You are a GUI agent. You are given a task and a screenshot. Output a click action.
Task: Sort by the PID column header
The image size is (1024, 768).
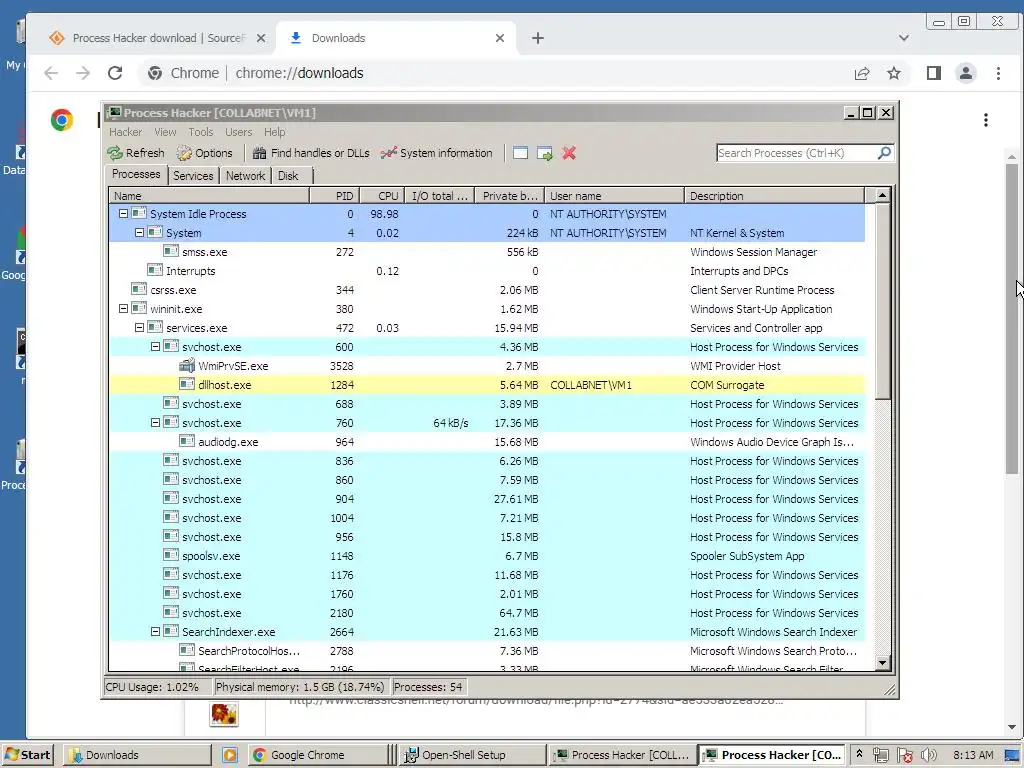tap(334, 196)
